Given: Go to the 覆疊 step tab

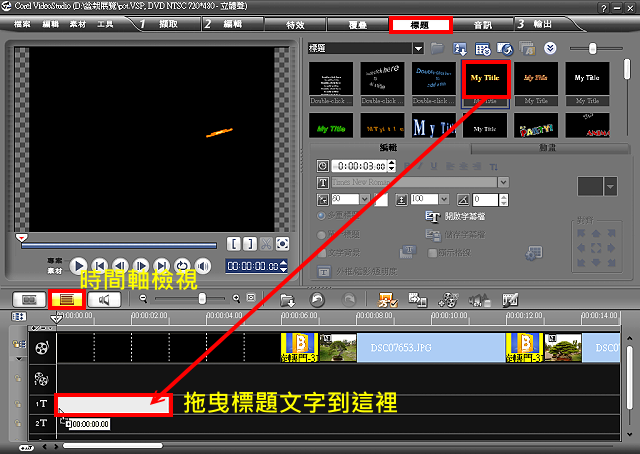Looking at the screenshot, I should [x=358, y=25].
